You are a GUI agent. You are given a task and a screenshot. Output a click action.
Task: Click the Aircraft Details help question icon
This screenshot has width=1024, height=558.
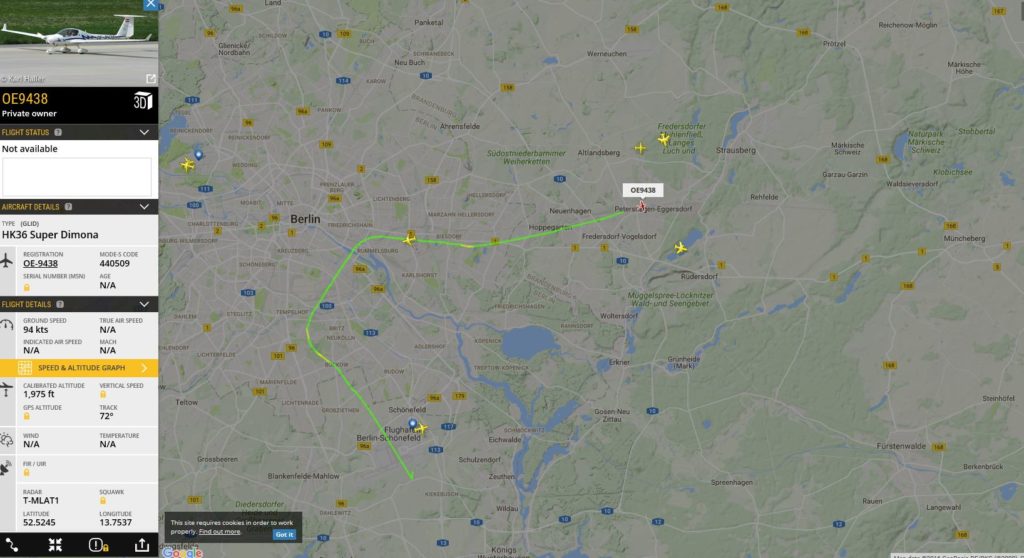pos(69,206)
